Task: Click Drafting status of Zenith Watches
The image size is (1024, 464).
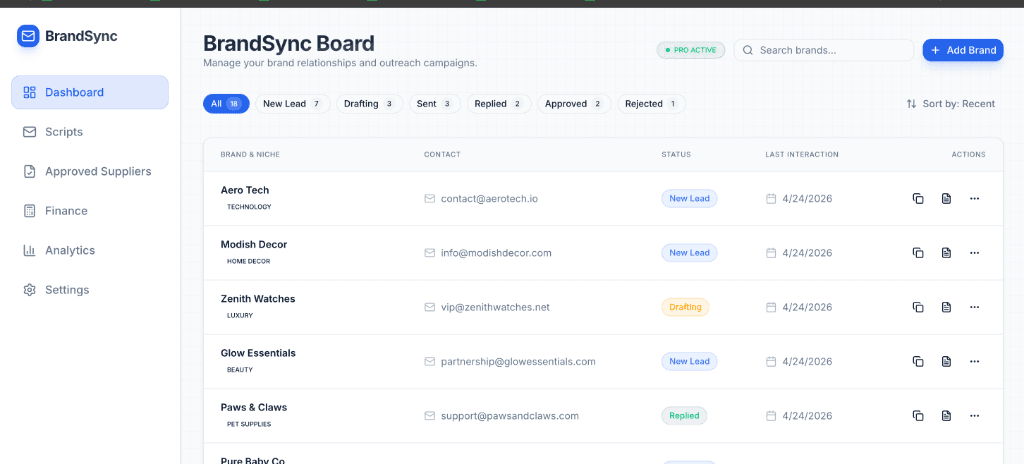Action: click(685, 307)
